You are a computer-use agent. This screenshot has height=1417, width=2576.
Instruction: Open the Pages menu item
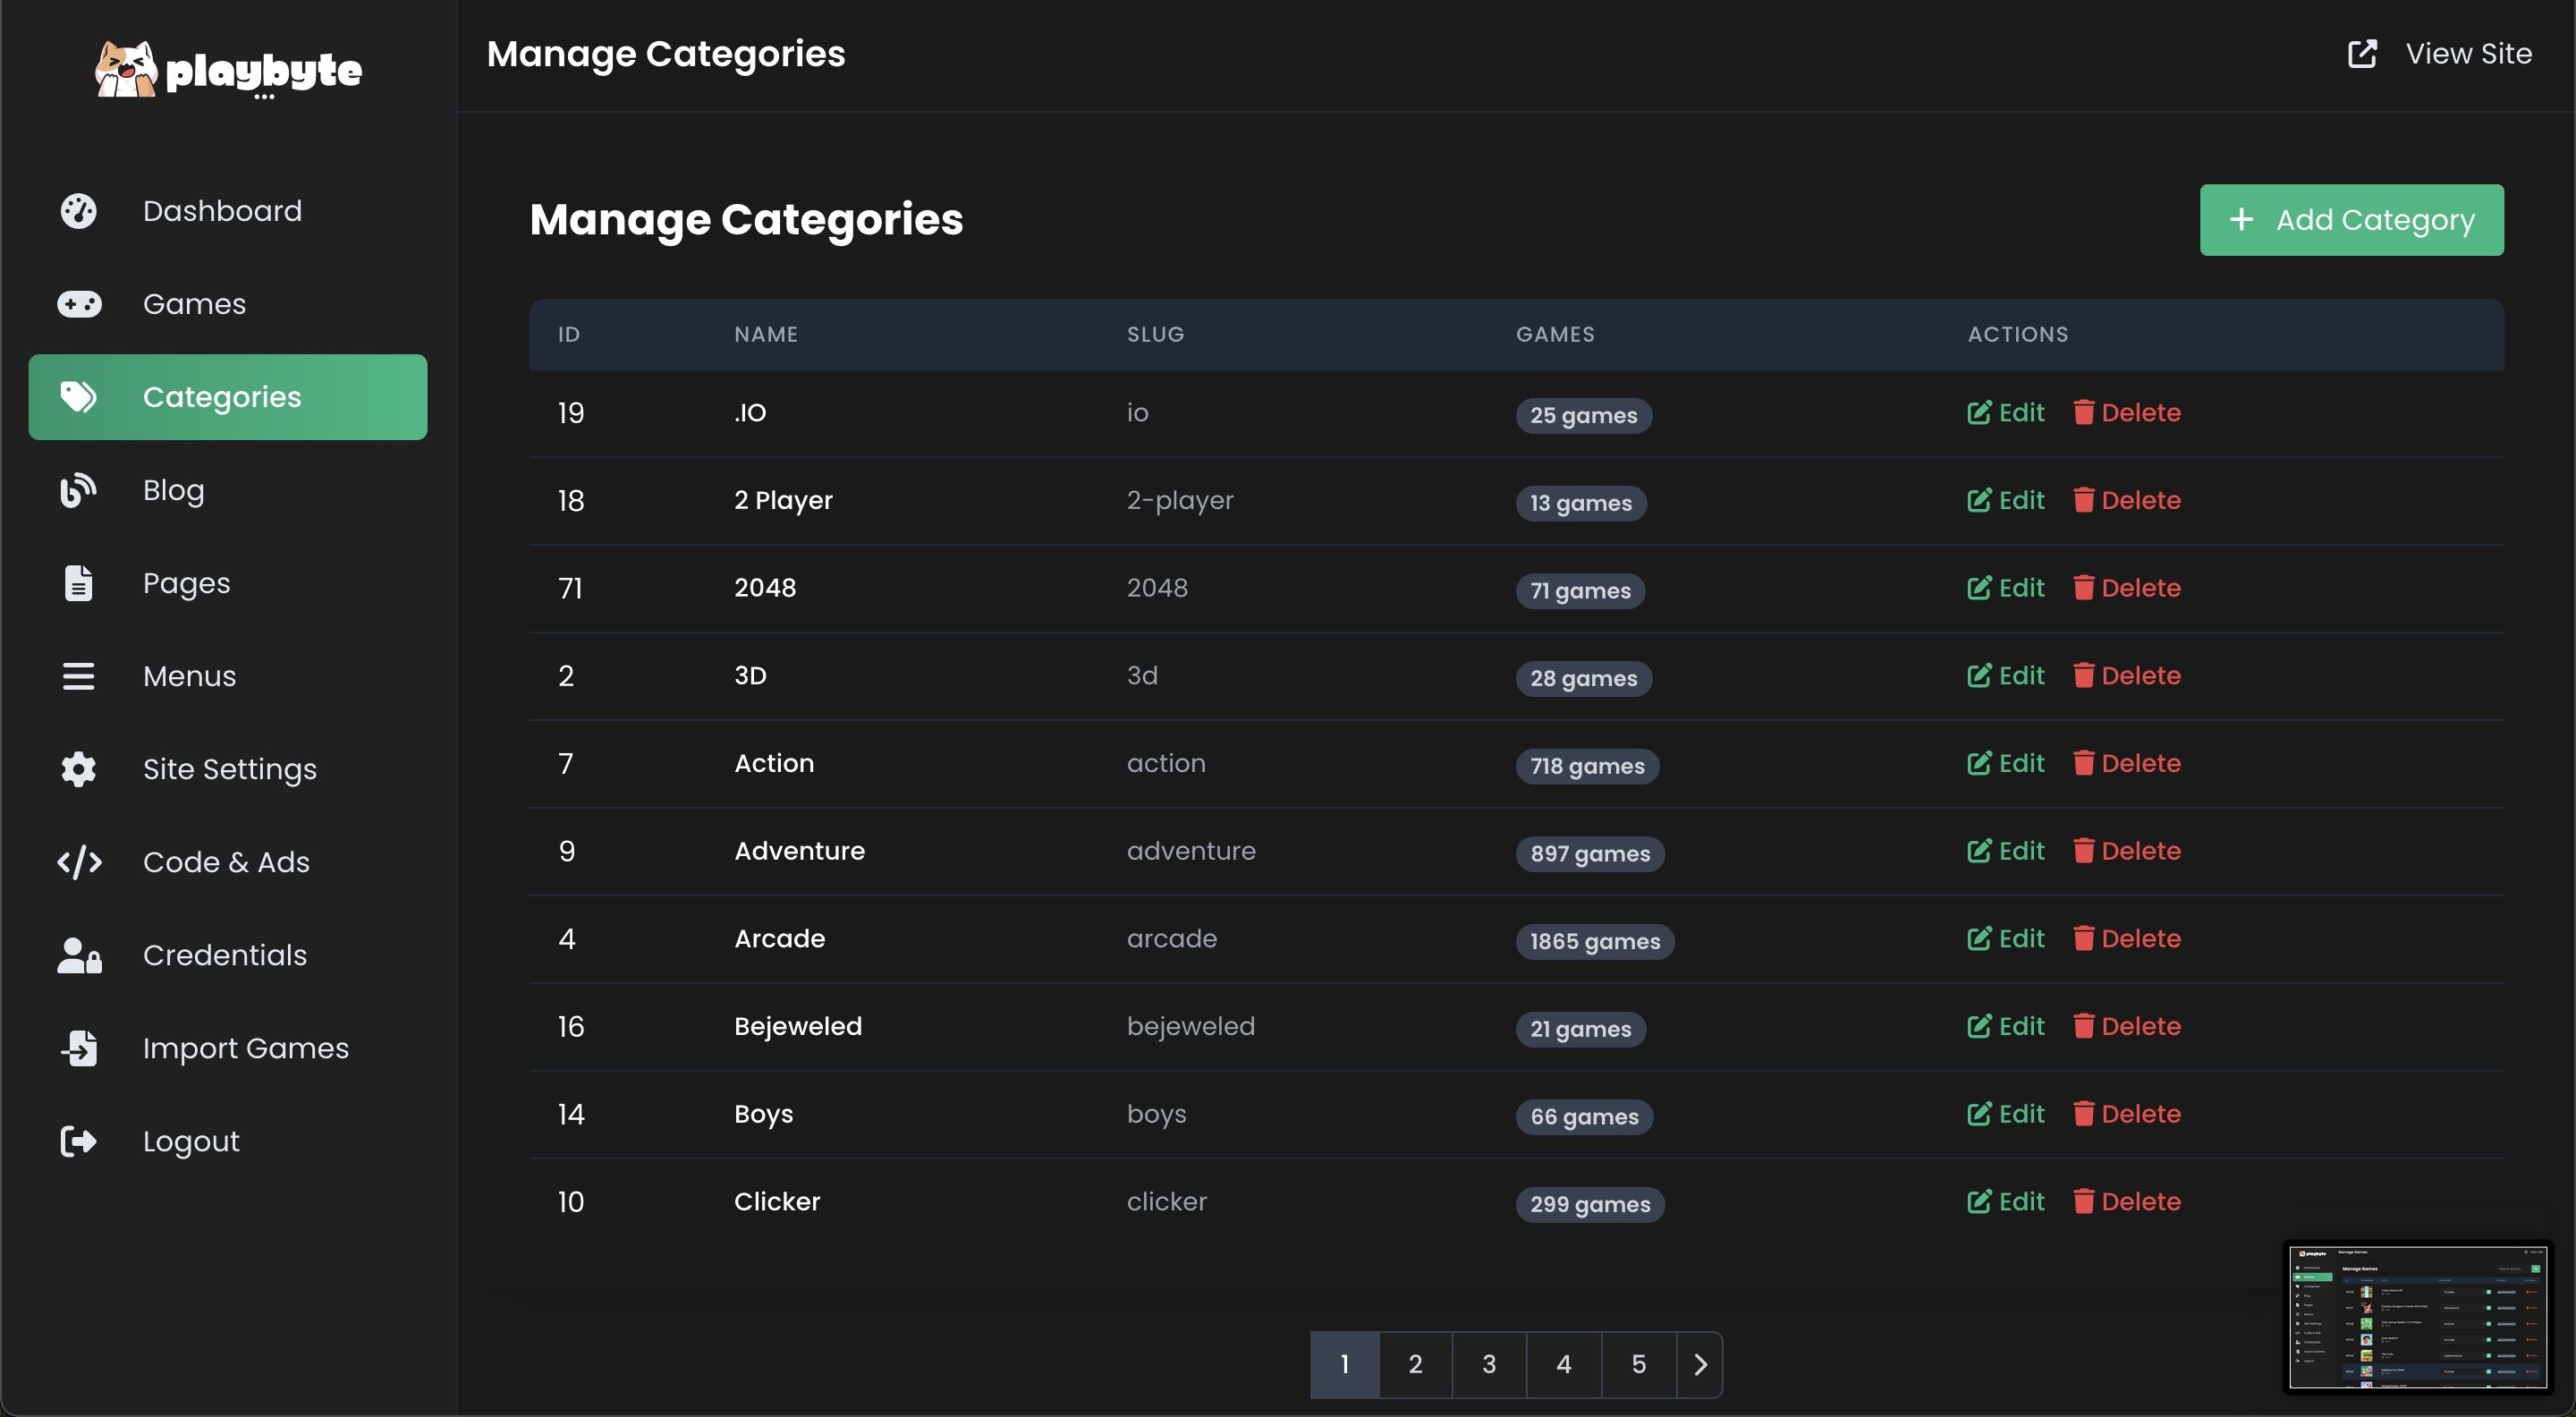click(186, 583)
